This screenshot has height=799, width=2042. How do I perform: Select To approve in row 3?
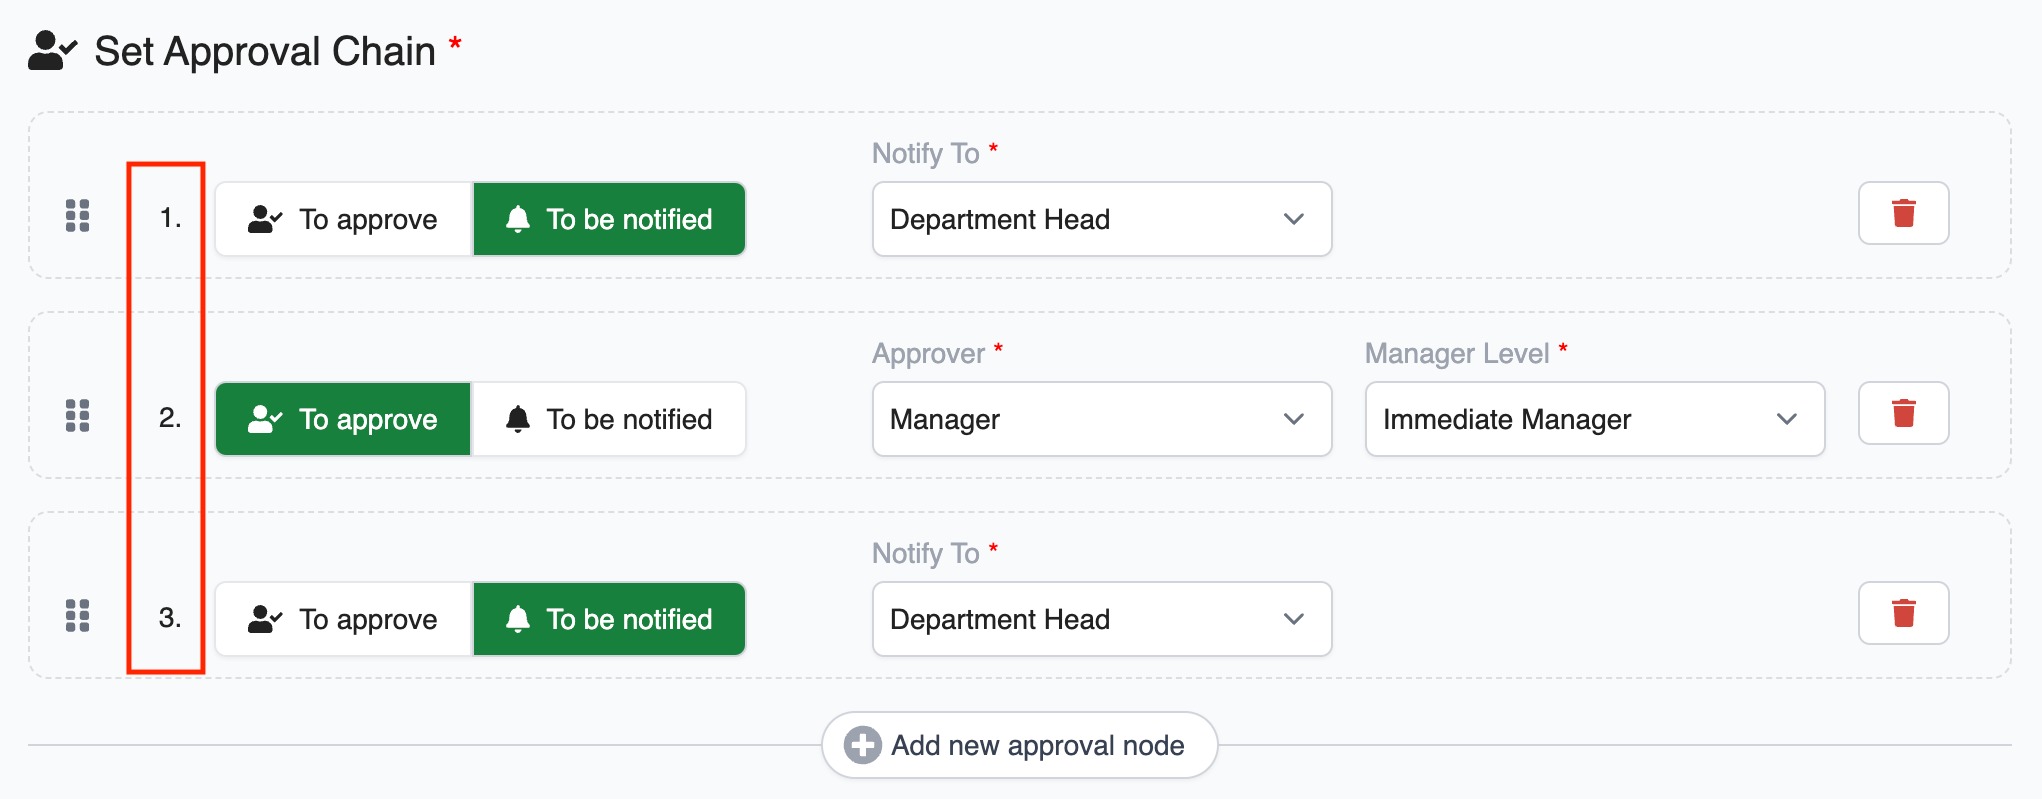343,619
